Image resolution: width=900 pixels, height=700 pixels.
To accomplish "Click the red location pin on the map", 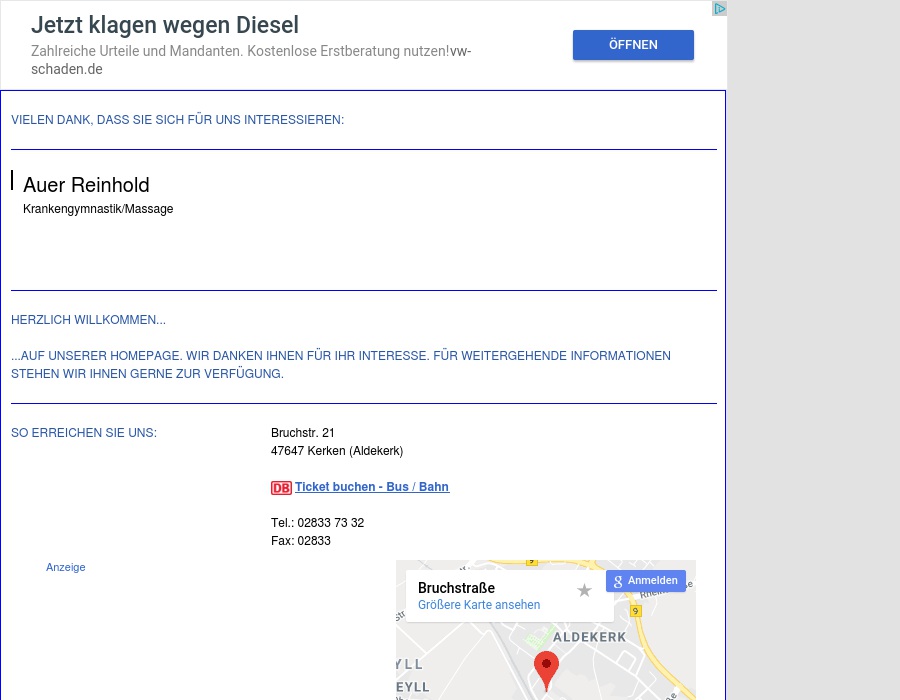I will 546,668.
